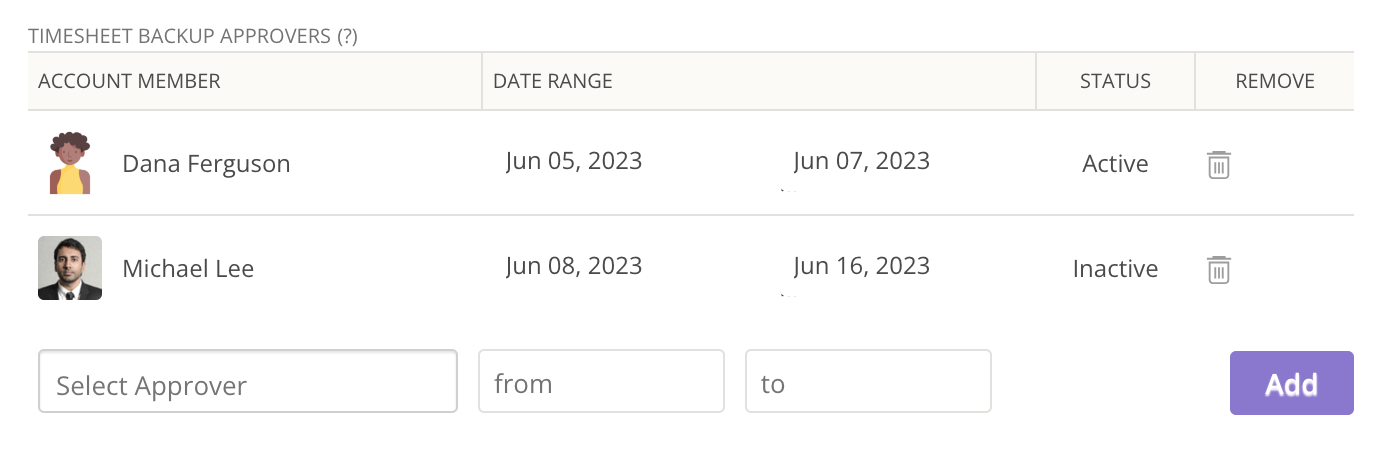The height and width of the screenshot is (453, 1381).
Task: Click the purple Add button
Action: pyautogui.click(x=1292, y=383)
